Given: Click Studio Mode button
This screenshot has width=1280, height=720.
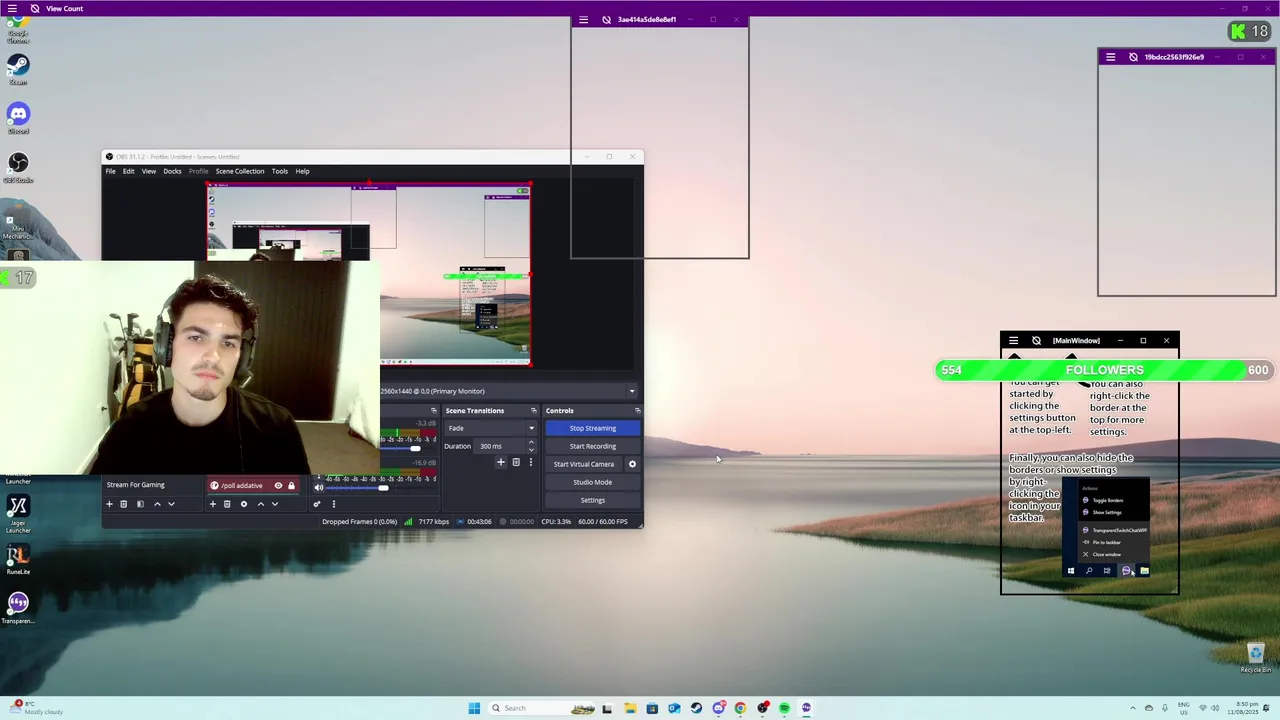Looking at the screenshot, I should pos(592,482).
